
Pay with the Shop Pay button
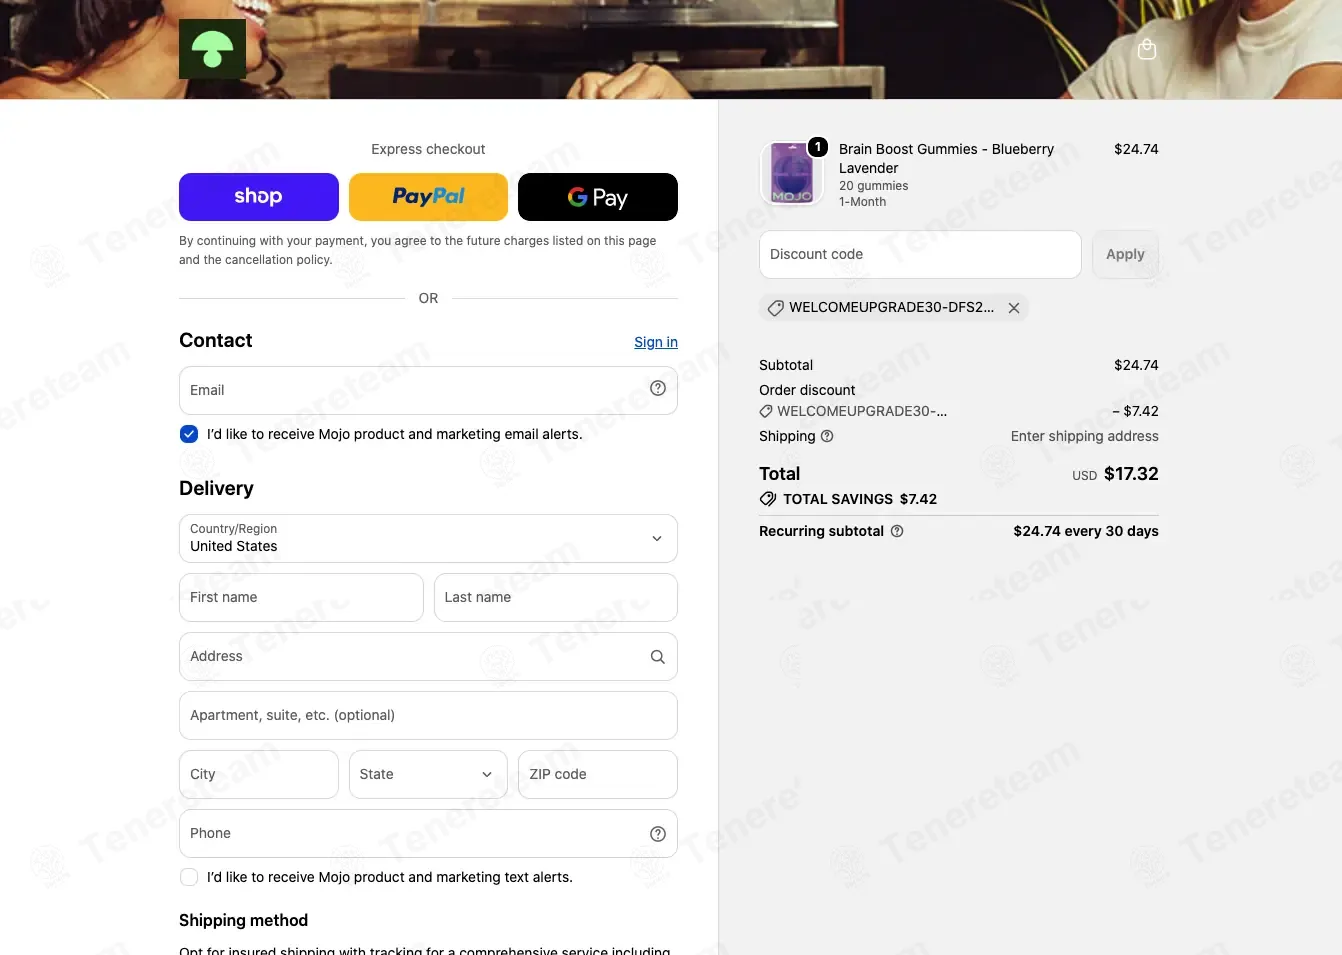point(259,197)
